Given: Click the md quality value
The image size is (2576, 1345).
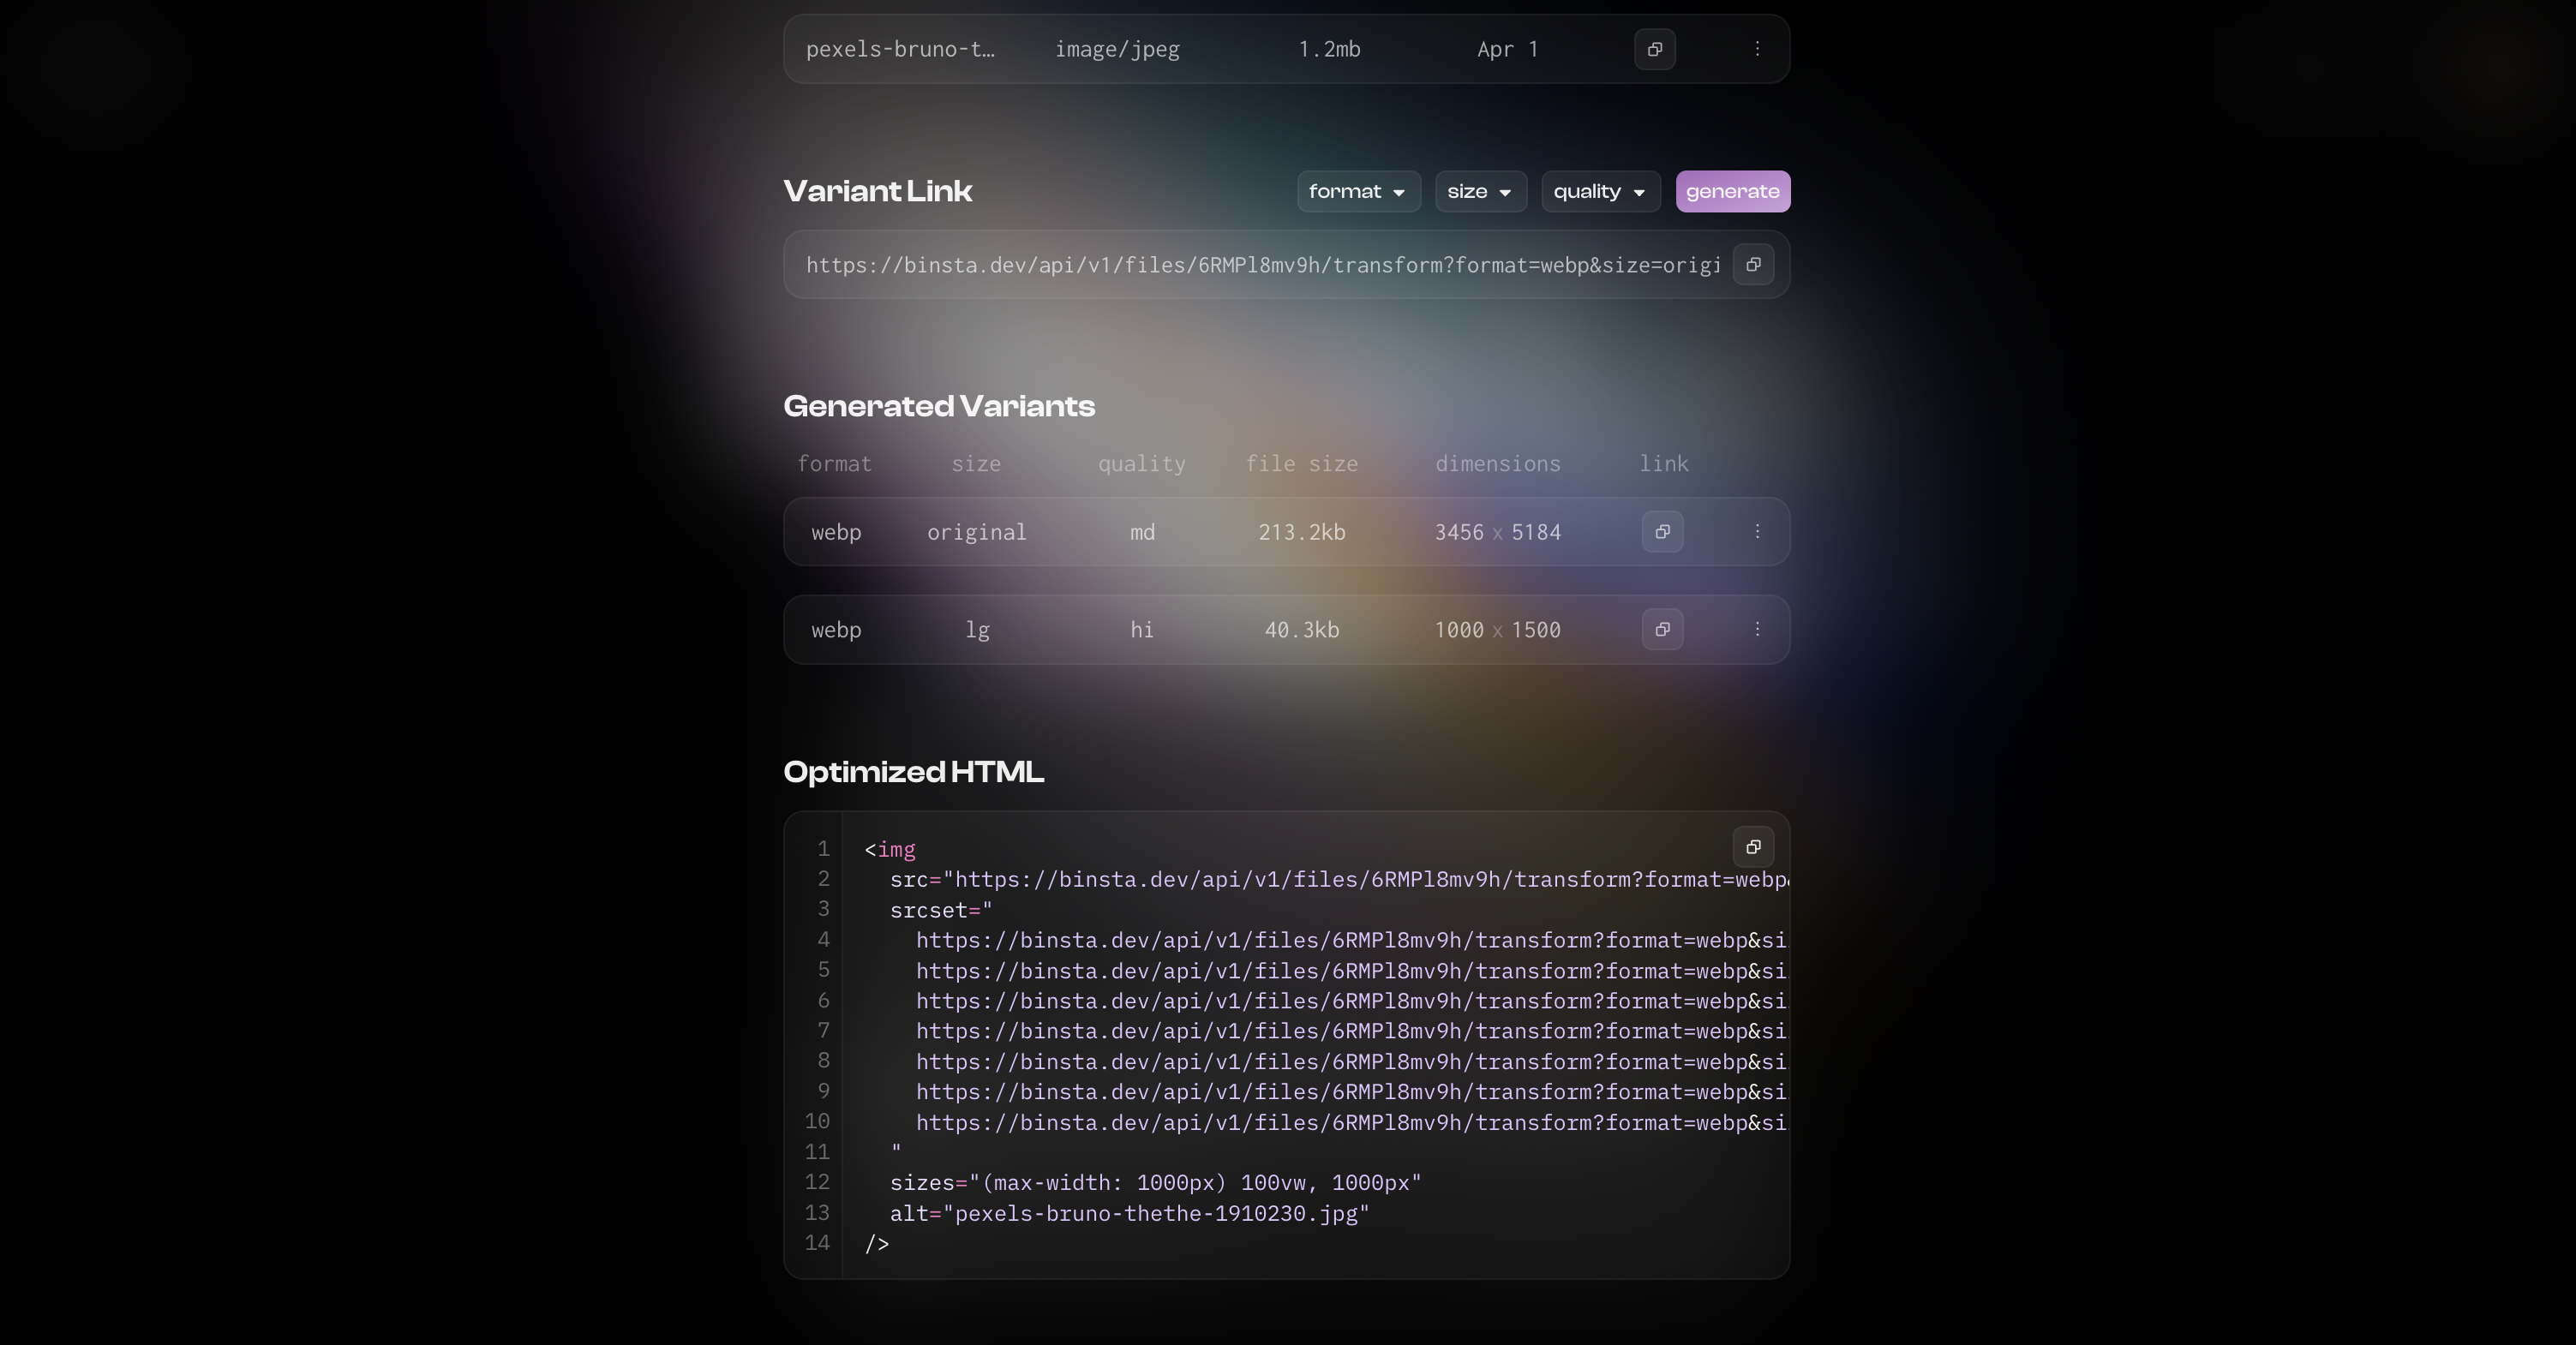Looking at the screenshot, I should [x=1142, y=532].
